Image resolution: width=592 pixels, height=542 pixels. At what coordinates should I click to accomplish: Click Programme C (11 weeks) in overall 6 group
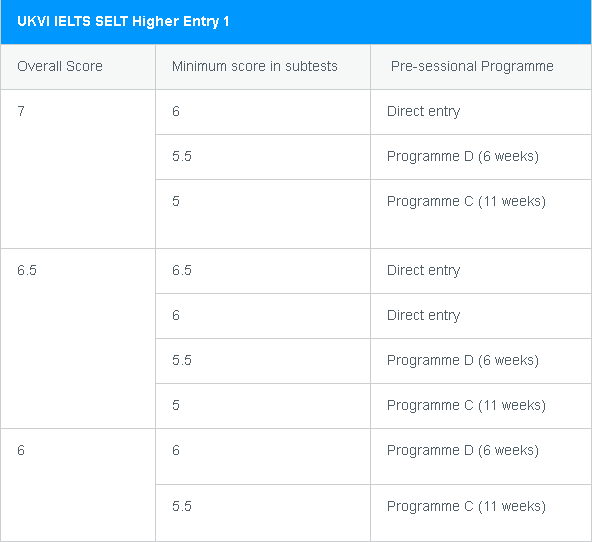pyautogui.click(x=466, y=506)
